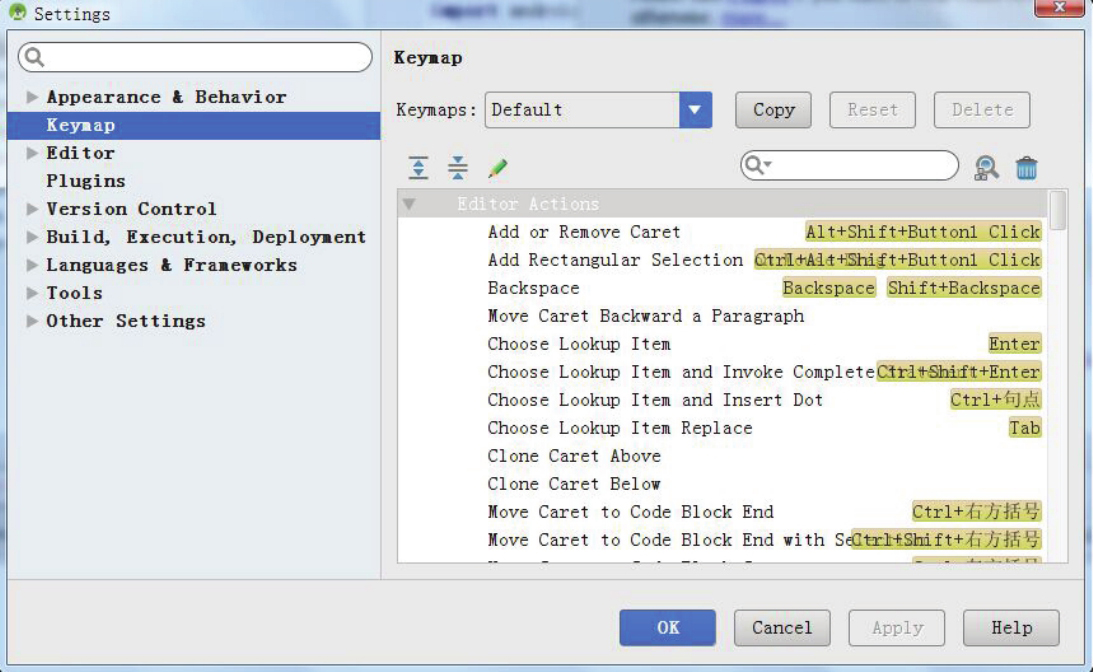The height and width of the screenshot is (672, 1093).
Task: Collapse the Editor Actions group
Action: (x=409, y=204)
